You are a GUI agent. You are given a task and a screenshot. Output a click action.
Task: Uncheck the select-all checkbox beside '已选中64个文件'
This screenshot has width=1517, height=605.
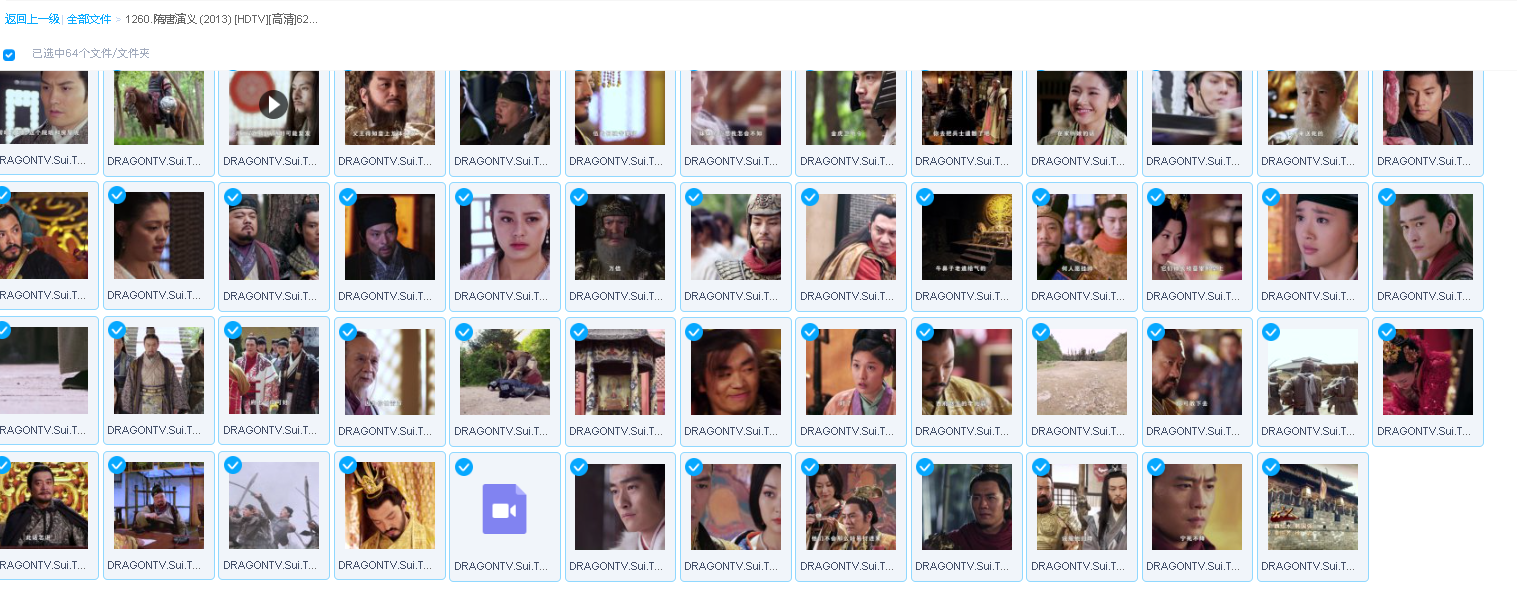[9, 54]
